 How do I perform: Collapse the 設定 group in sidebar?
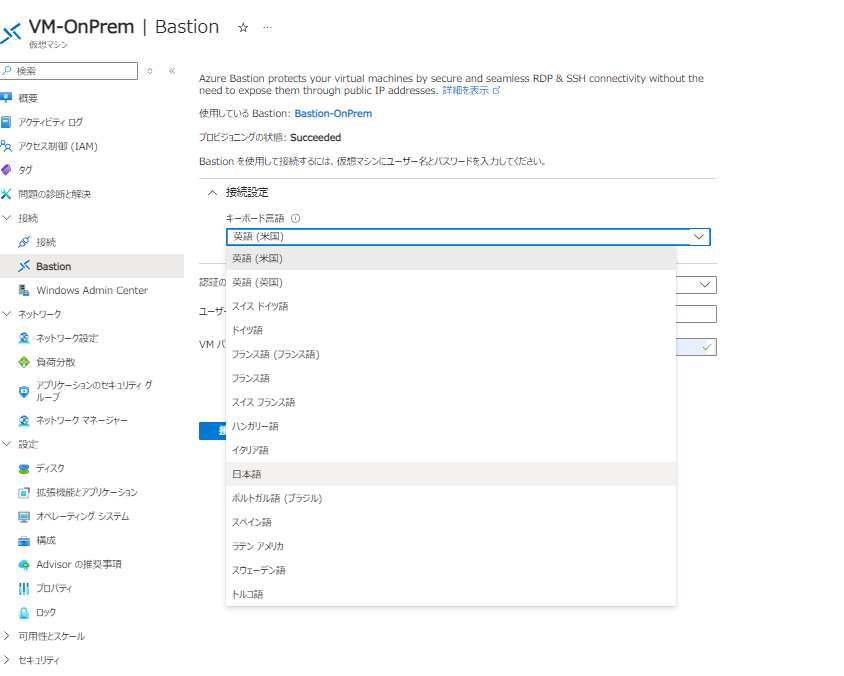(x=6, y=444)
